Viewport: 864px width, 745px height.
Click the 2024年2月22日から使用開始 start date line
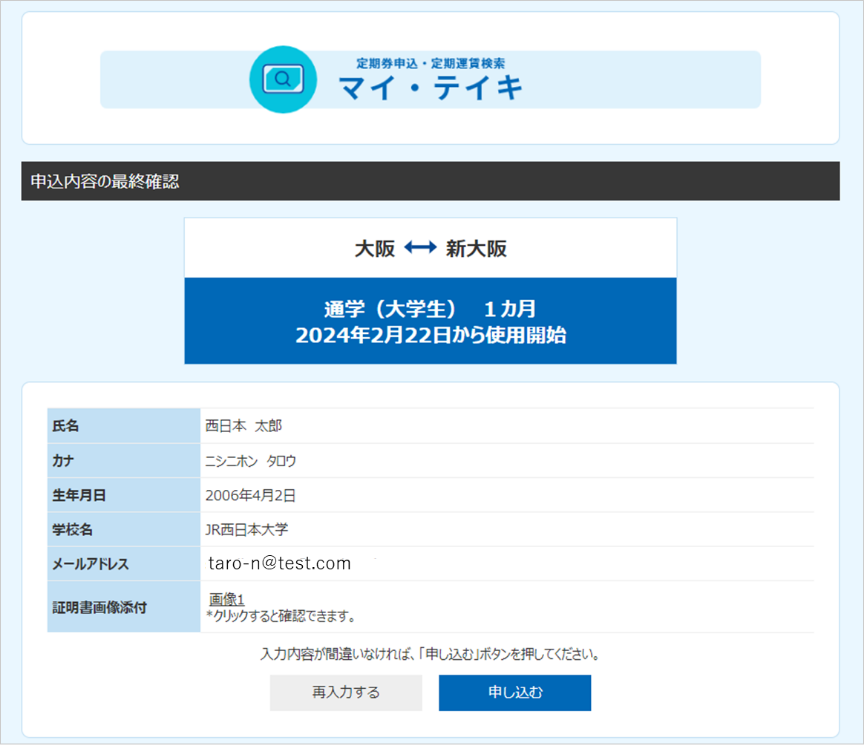(x=430, y=335)
